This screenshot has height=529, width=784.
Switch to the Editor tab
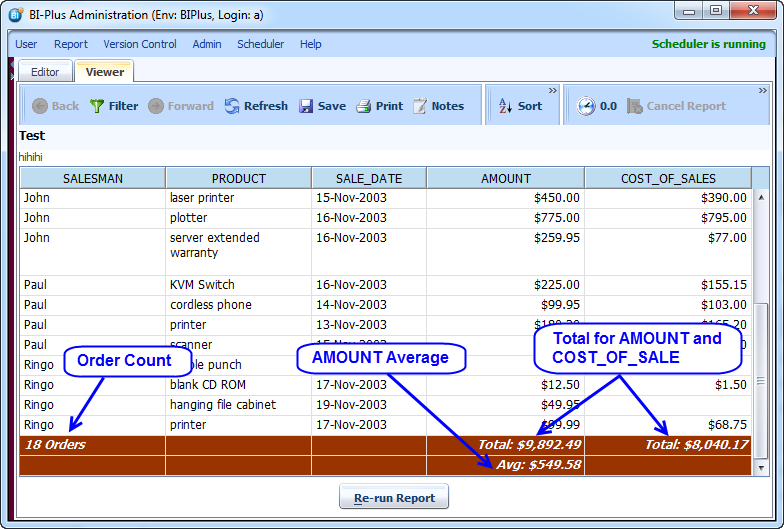click(45, 72)
